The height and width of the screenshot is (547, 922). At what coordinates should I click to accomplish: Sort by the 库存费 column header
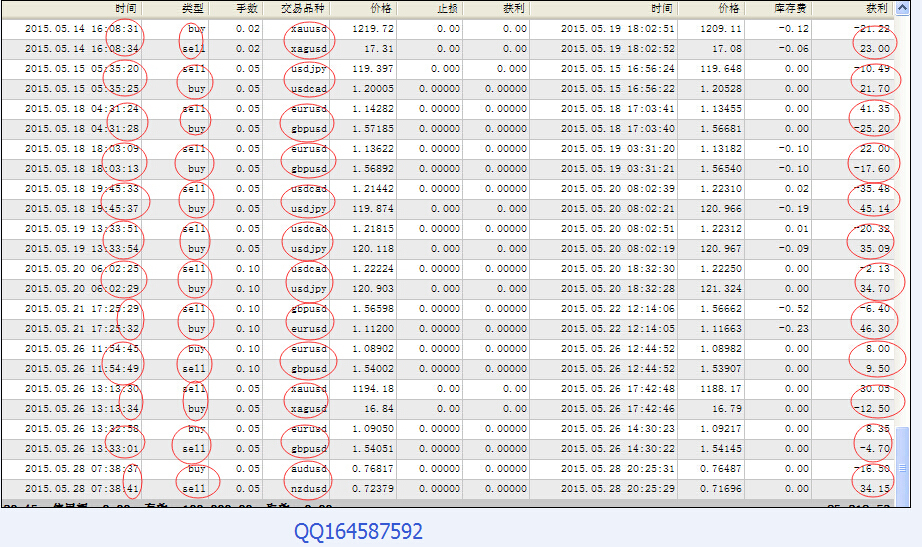791,8
